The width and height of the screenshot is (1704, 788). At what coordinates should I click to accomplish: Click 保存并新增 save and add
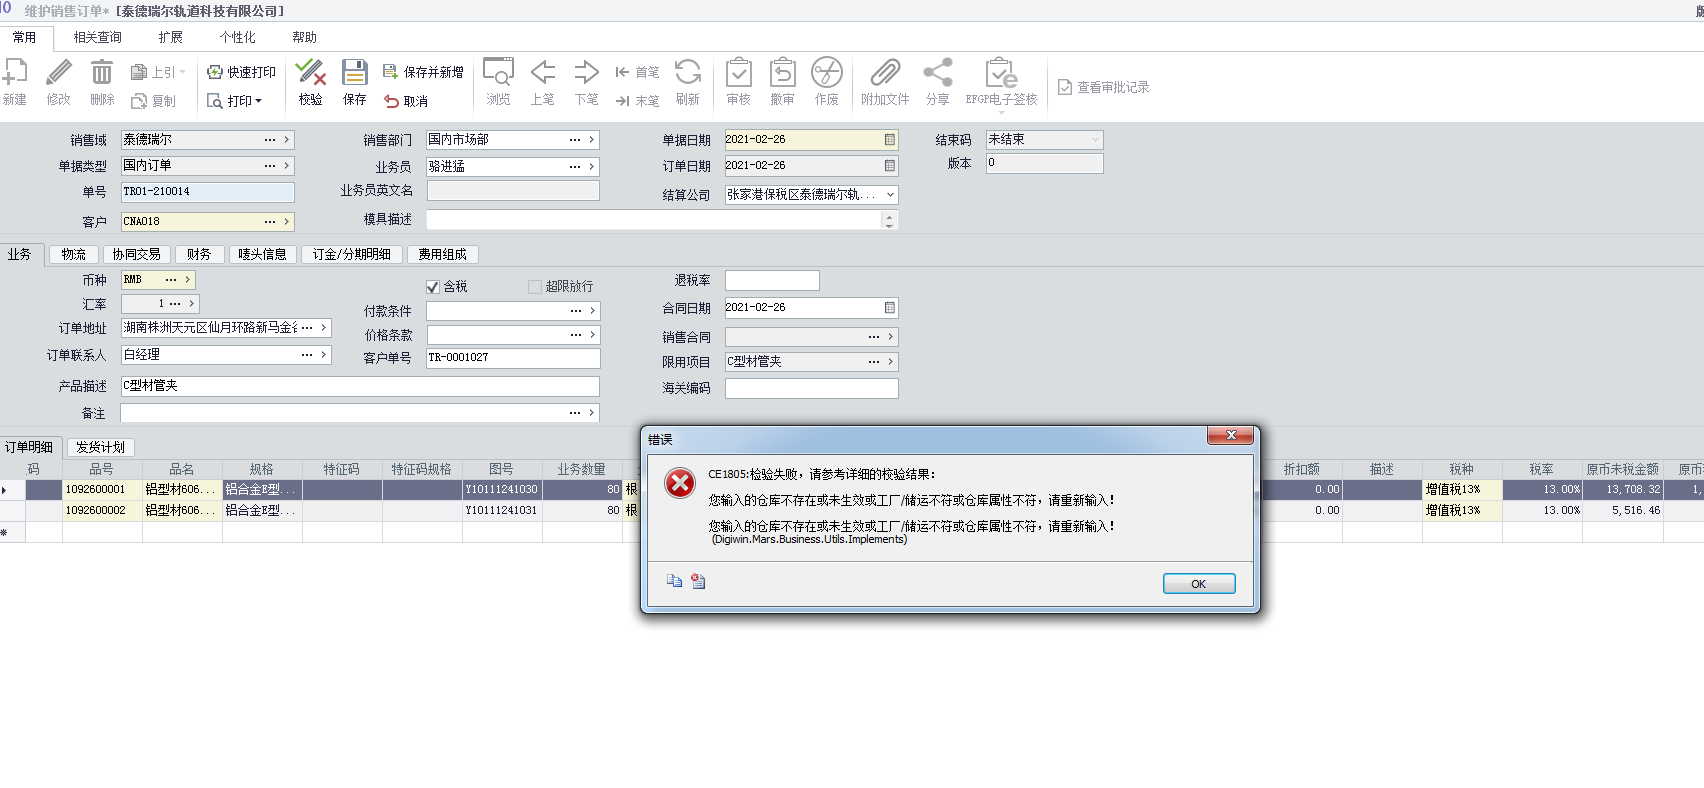(x=423, y=72)
